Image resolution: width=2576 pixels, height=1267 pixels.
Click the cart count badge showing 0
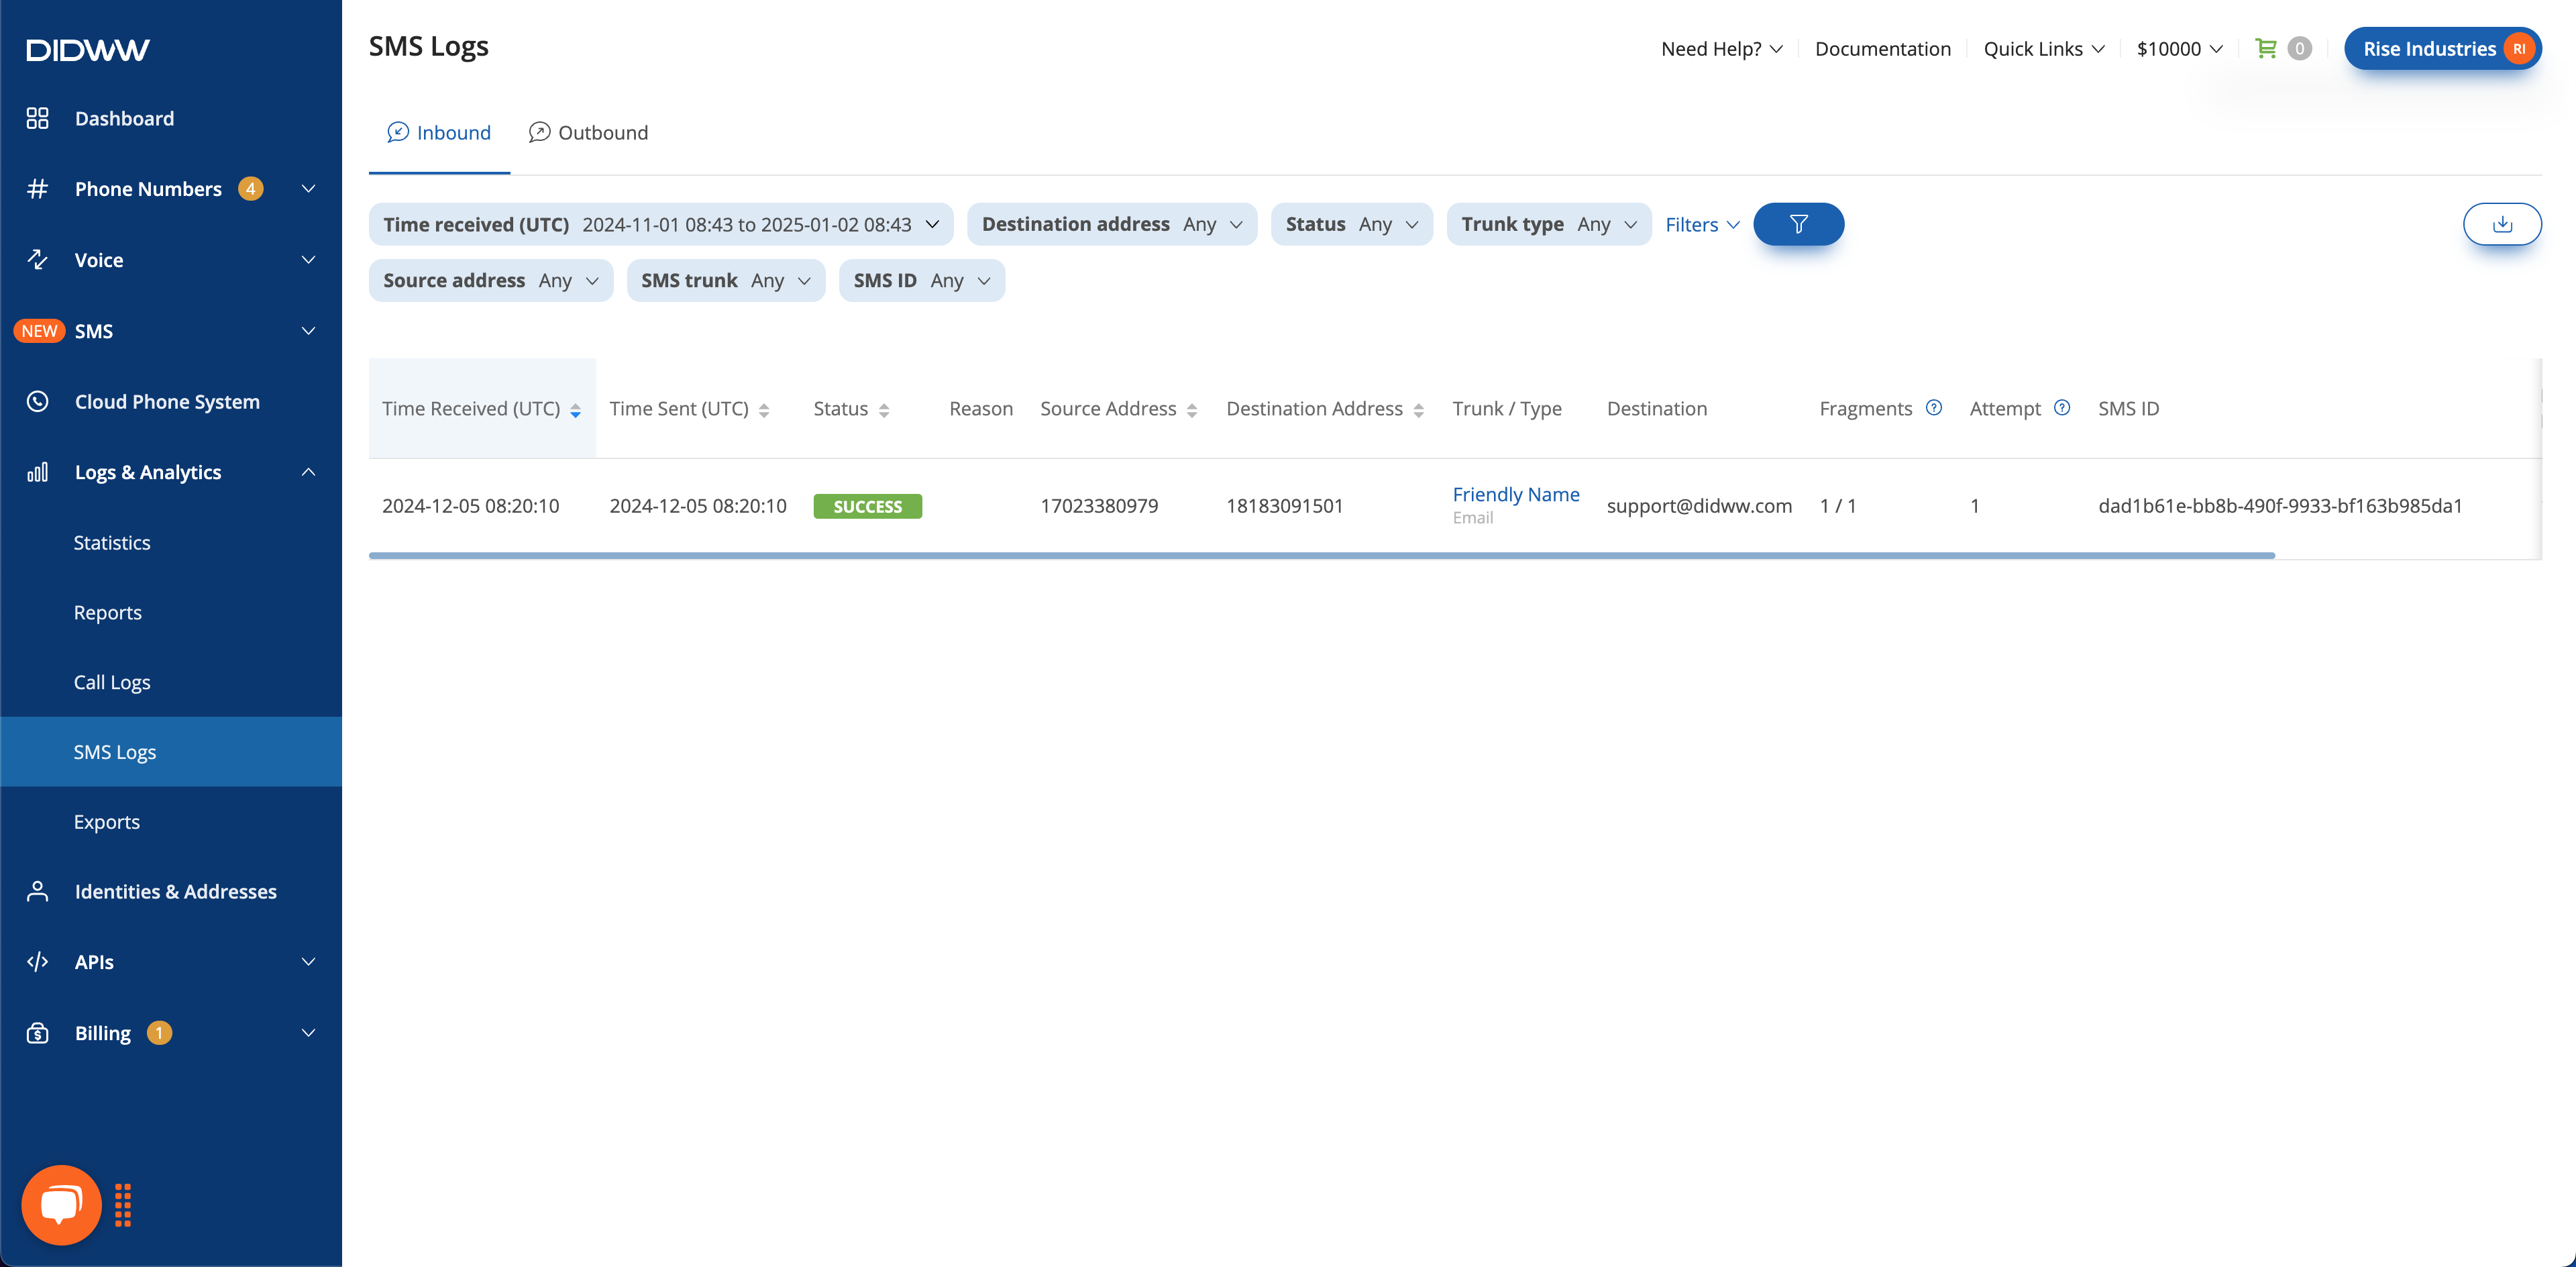pos(2299,48)
